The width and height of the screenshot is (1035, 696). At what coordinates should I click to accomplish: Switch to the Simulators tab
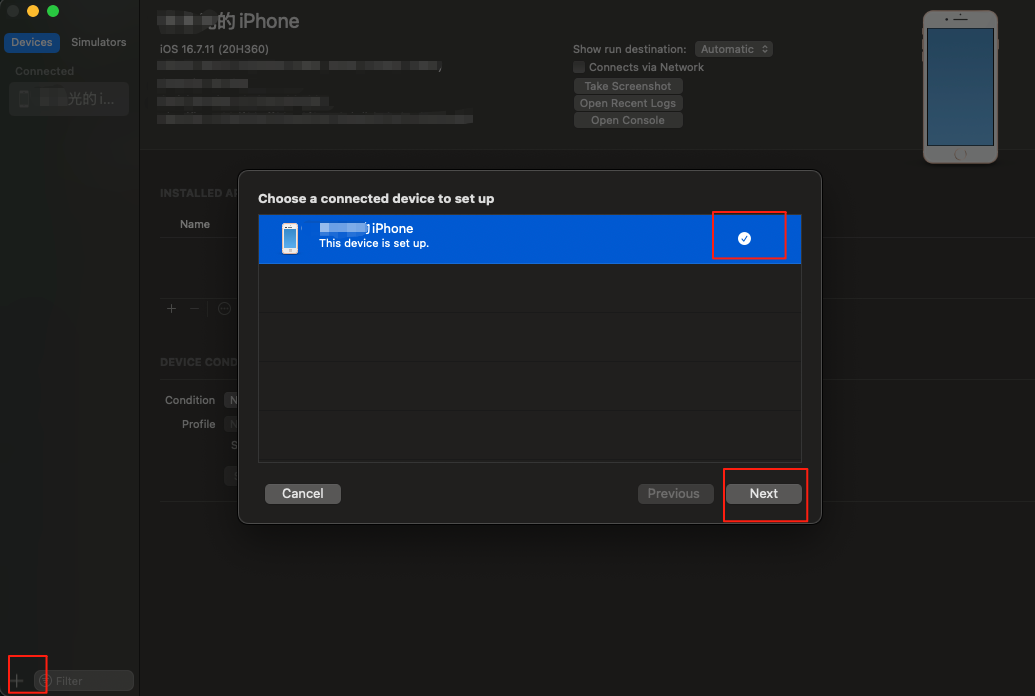click(98, 42)
